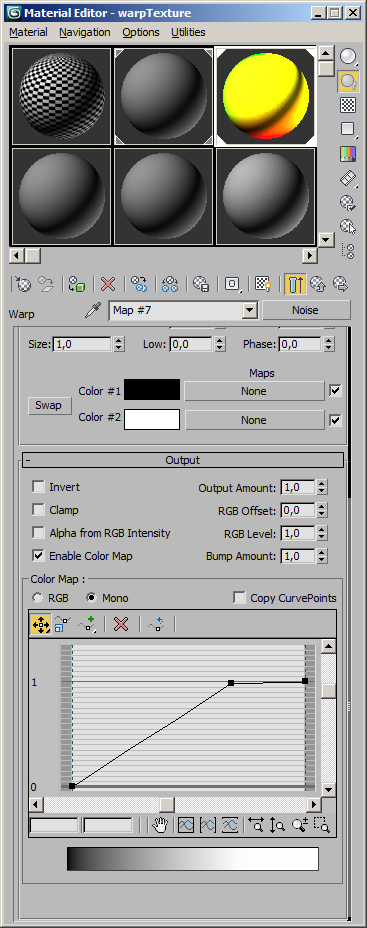Select the eyedropper pick material tool
Image resolution: width=367 pixels, height=928 pixels.
(x=93, y=310)
